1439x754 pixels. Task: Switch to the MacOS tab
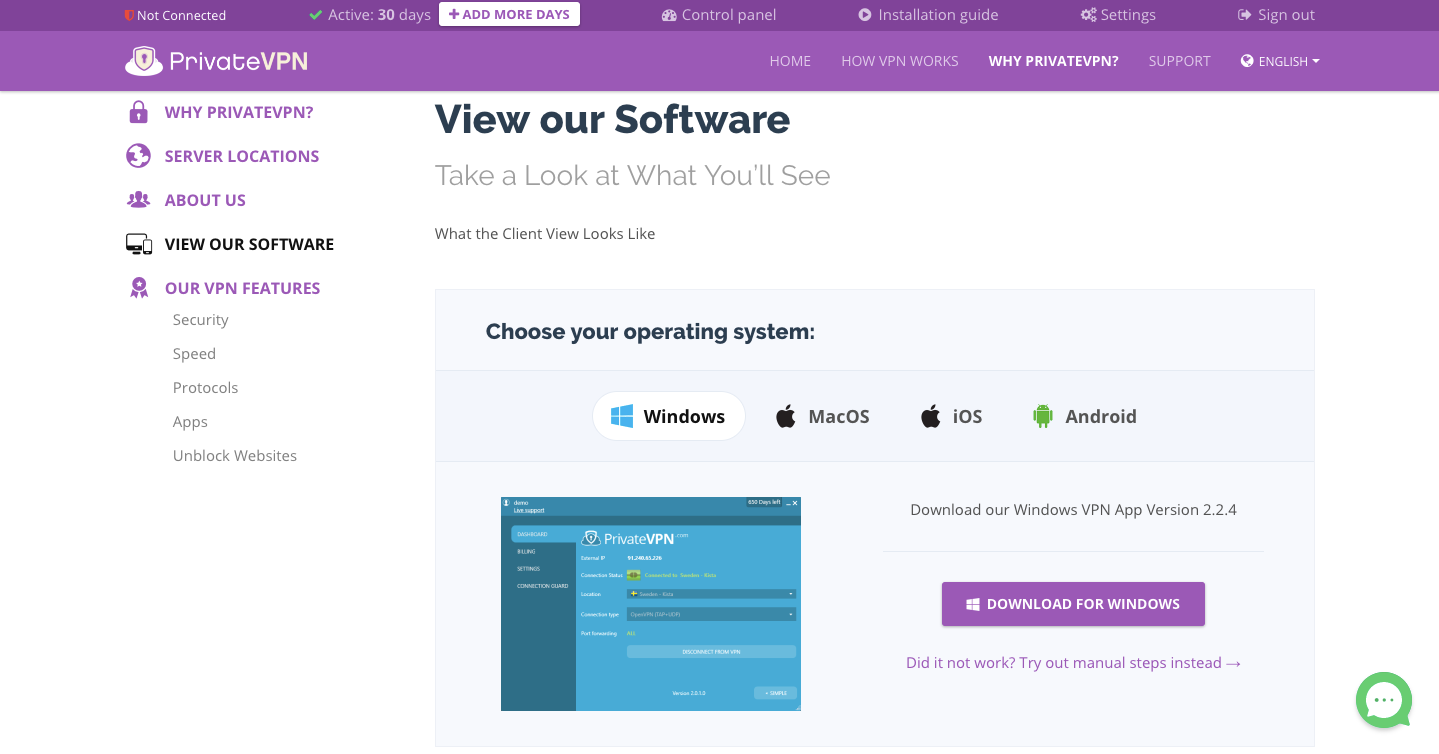(x=822, y=416)
